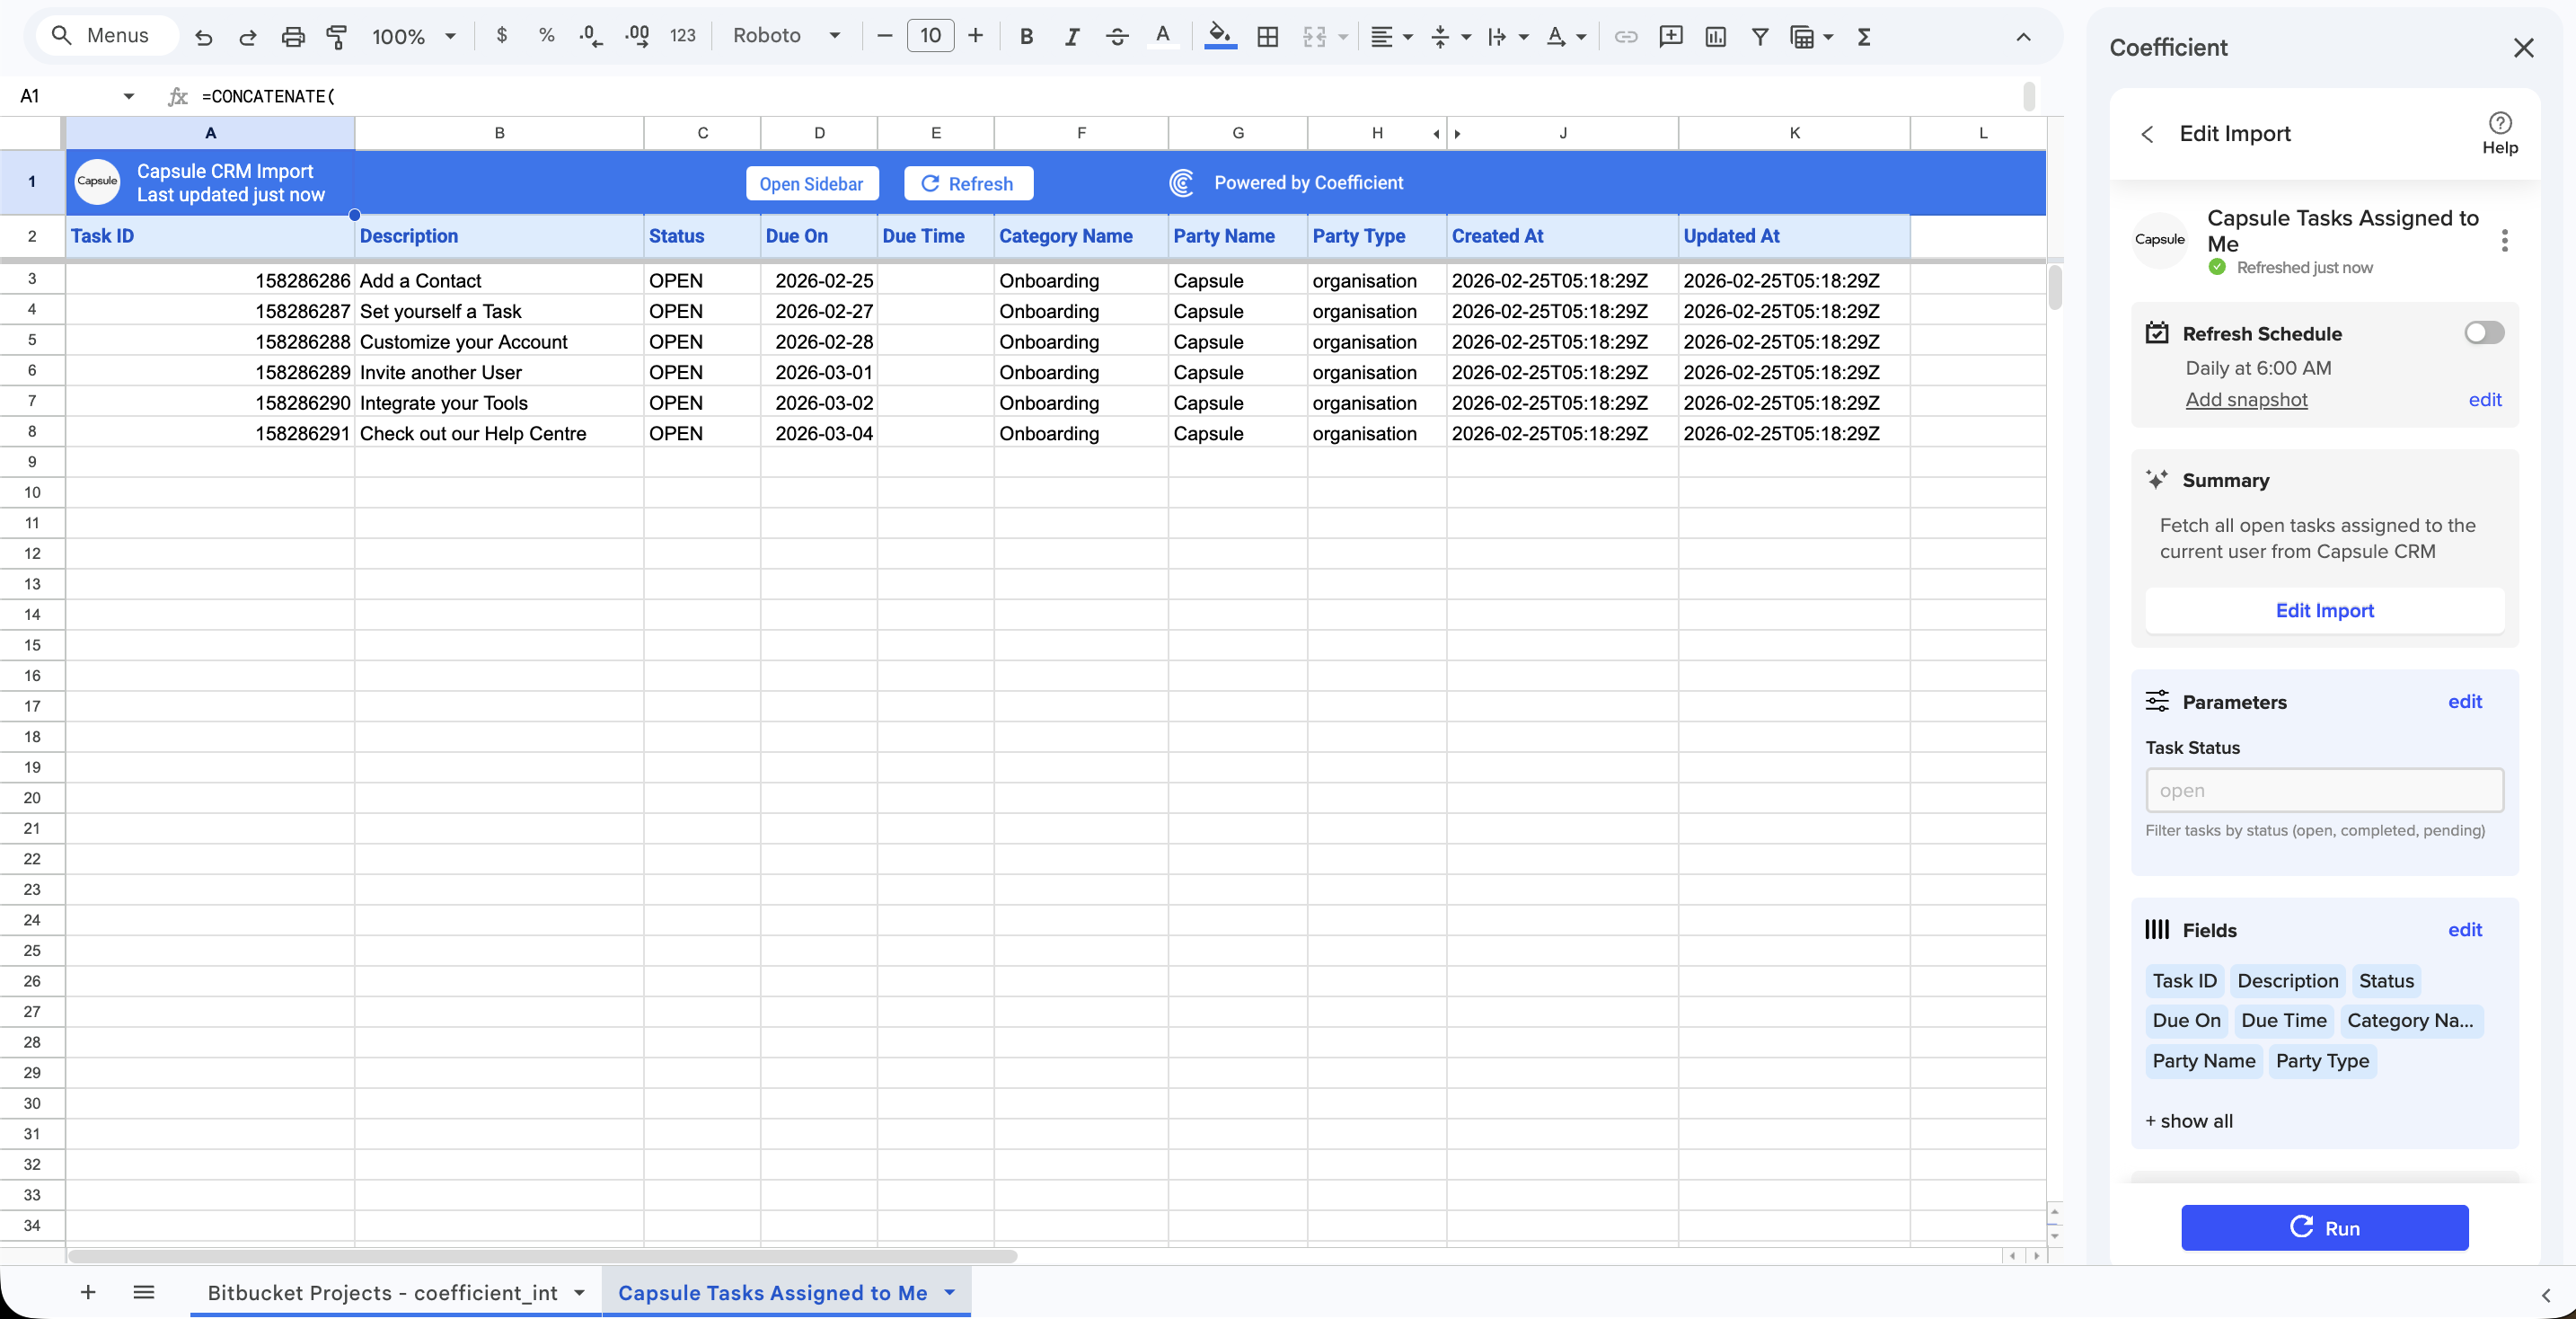The height and width of the screenshot is (1319, 2576).
Task: Decrease decimal places icon
Action: click(591, 37)
